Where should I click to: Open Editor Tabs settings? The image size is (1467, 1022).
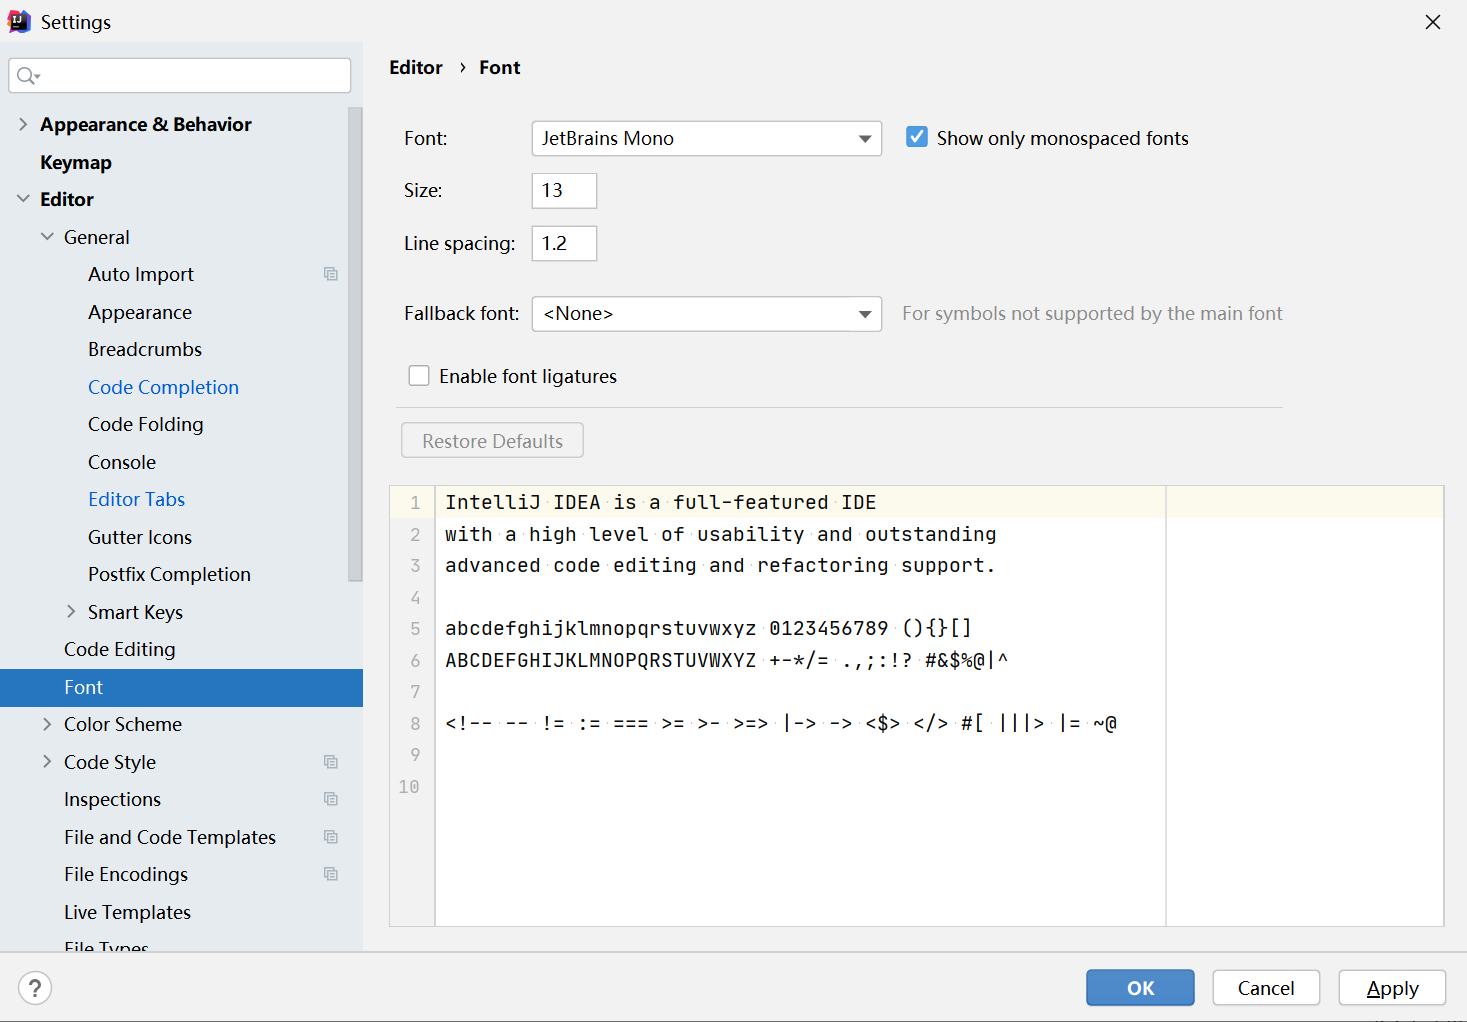[136, 499]
